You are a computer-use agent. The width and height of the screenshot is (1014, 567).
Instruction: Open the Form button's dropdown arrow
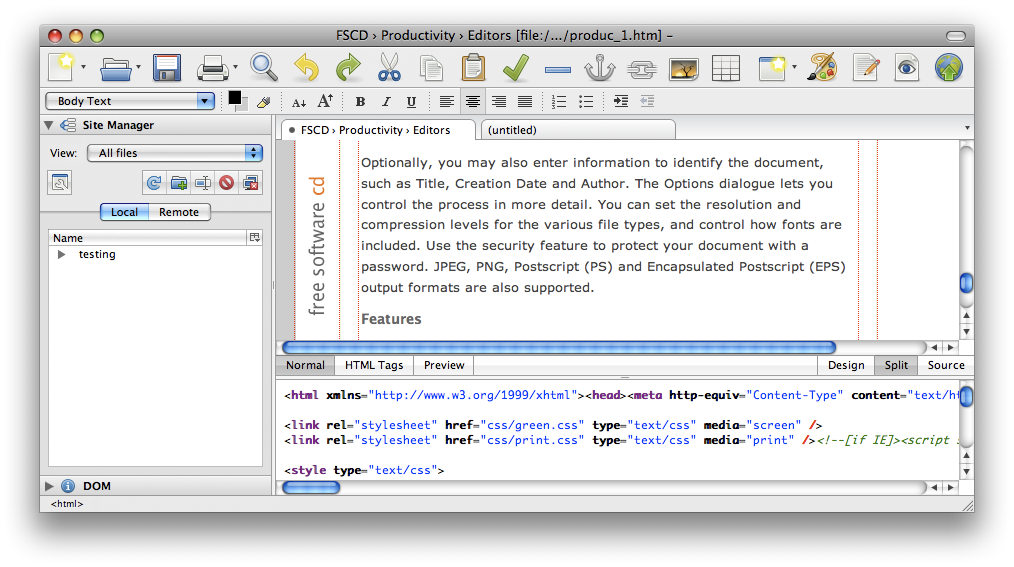click(794, 67)
